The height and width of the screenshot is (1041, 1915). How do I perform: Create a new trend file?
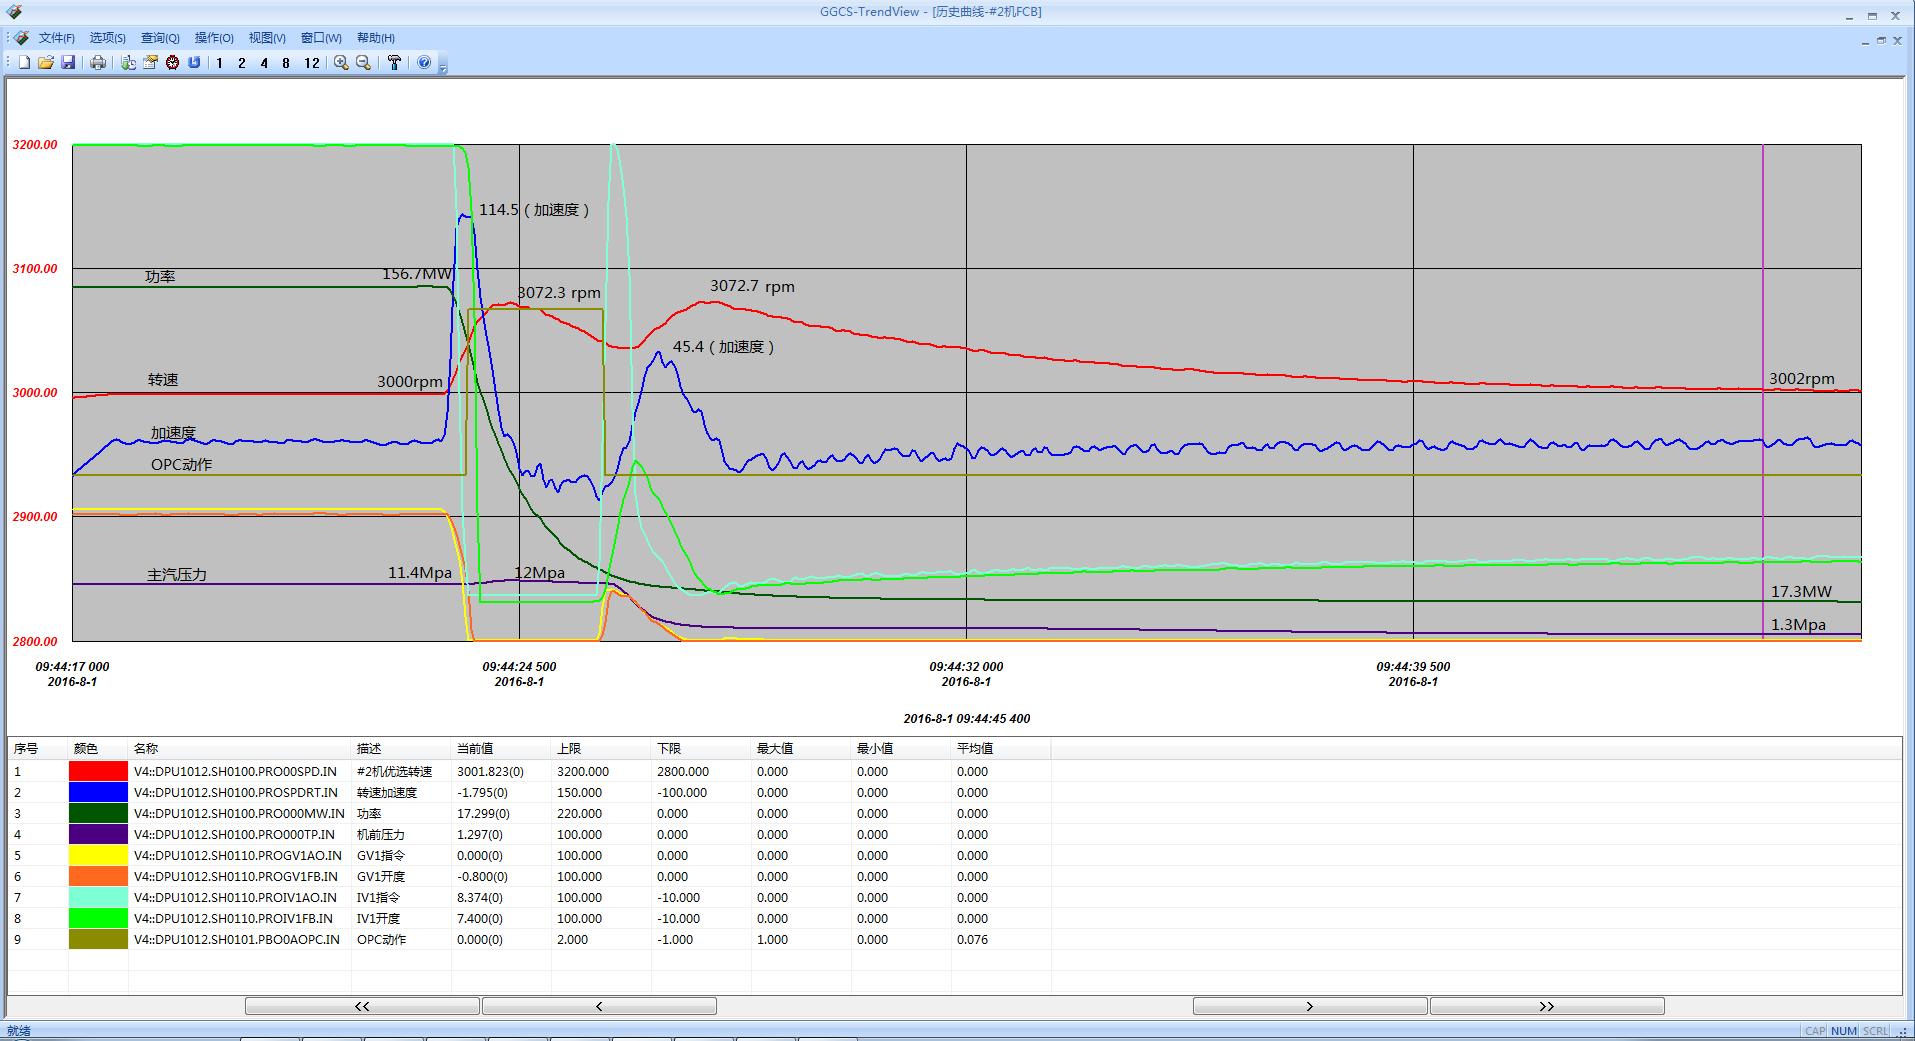coord(25,63)
